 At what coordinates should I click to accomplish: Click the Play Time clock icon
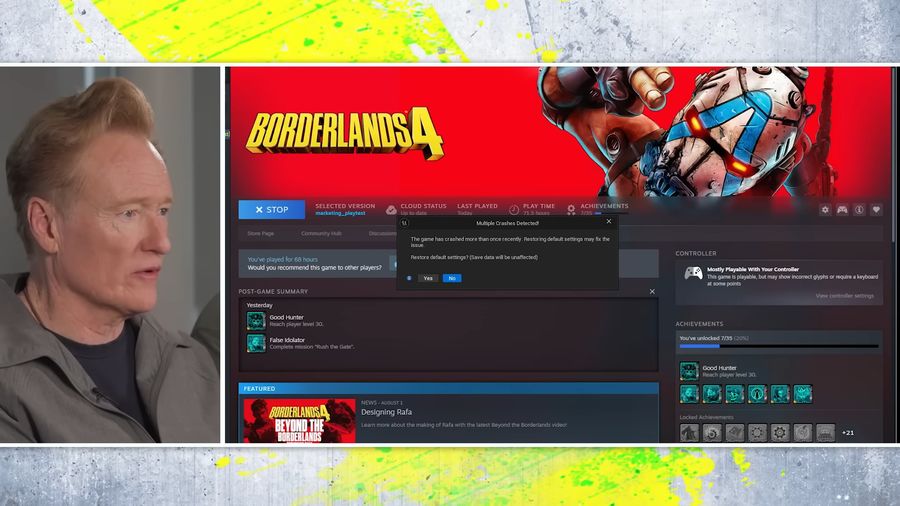514,209
